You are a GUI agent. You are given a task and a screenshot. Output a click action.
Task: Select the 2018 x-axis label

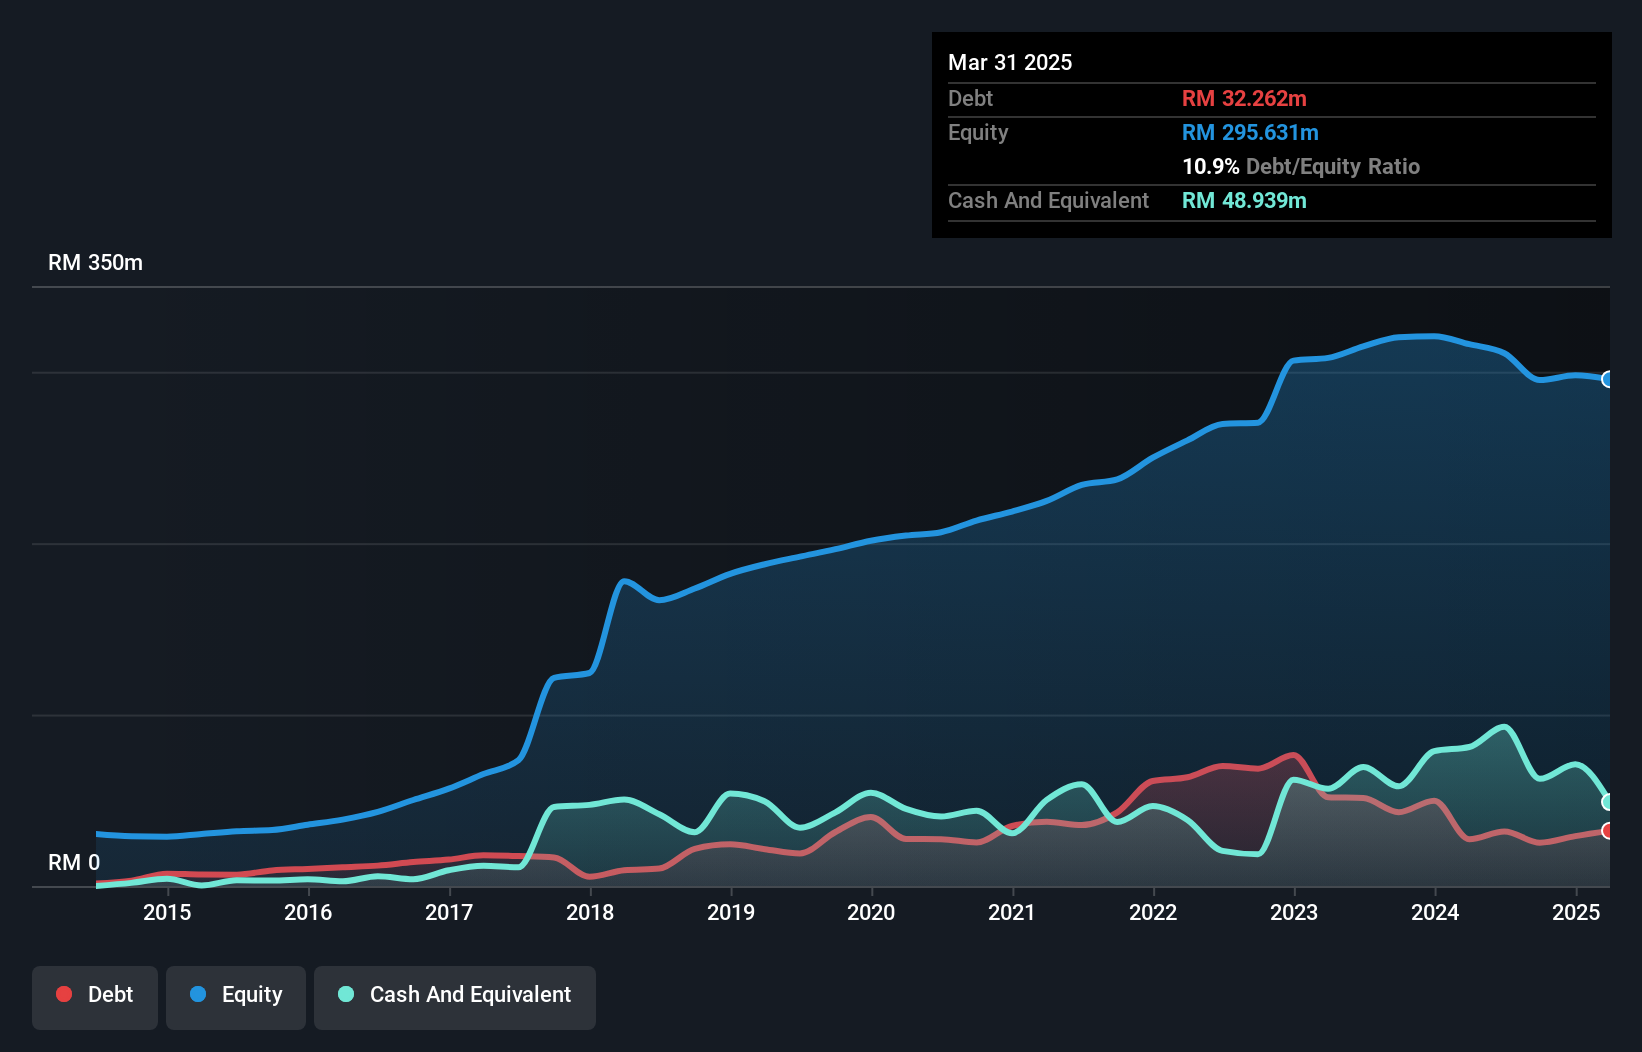click(x=590, y=912)
